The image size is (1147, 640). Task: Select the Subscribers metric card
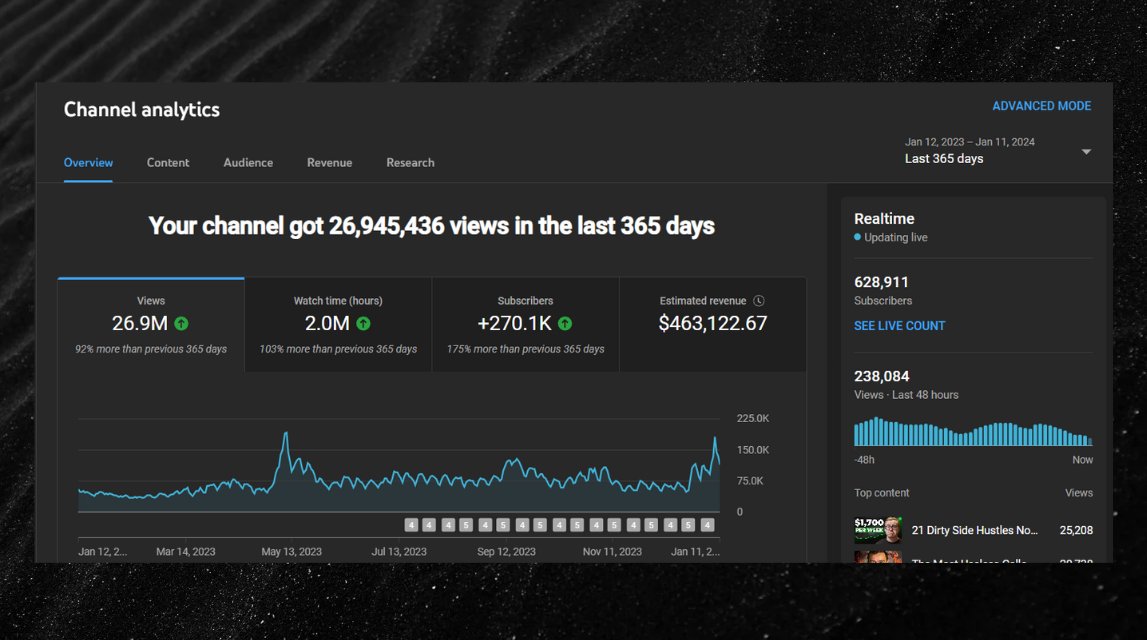(x=525, y=325)
